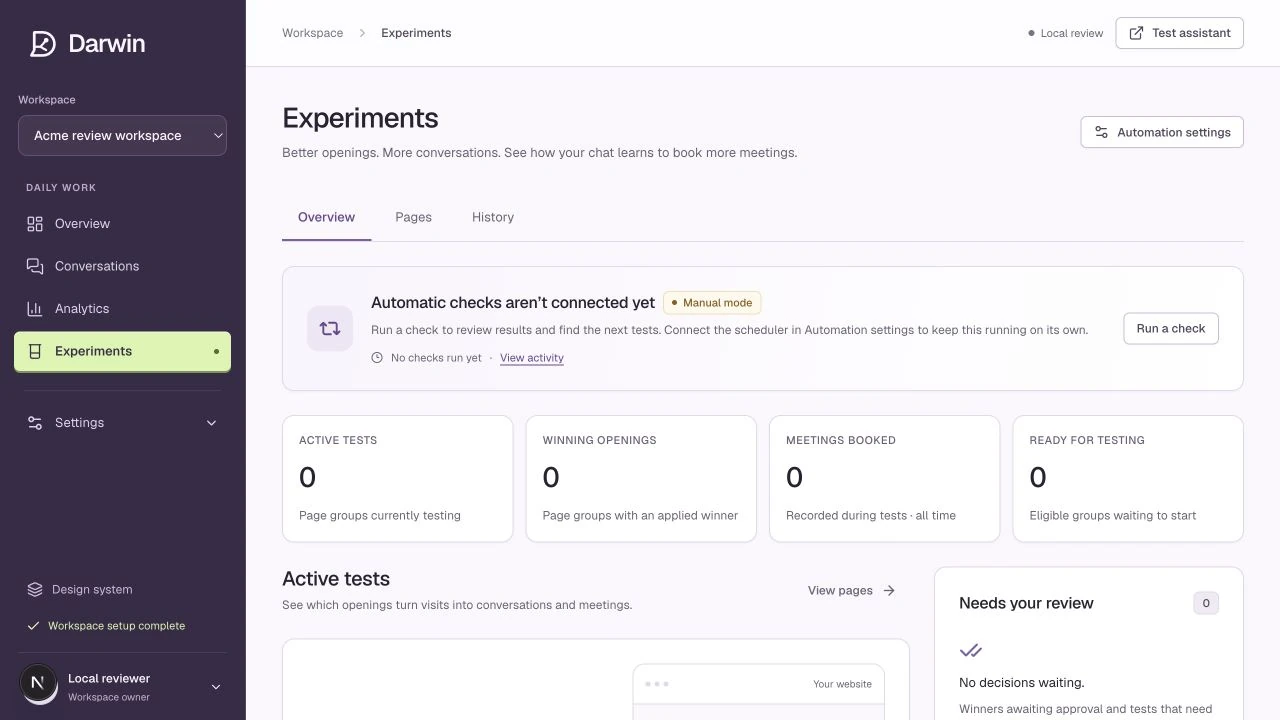Open the Acme review workspace dropdown
Viewport: 1280px width, 720px height.
122,136
